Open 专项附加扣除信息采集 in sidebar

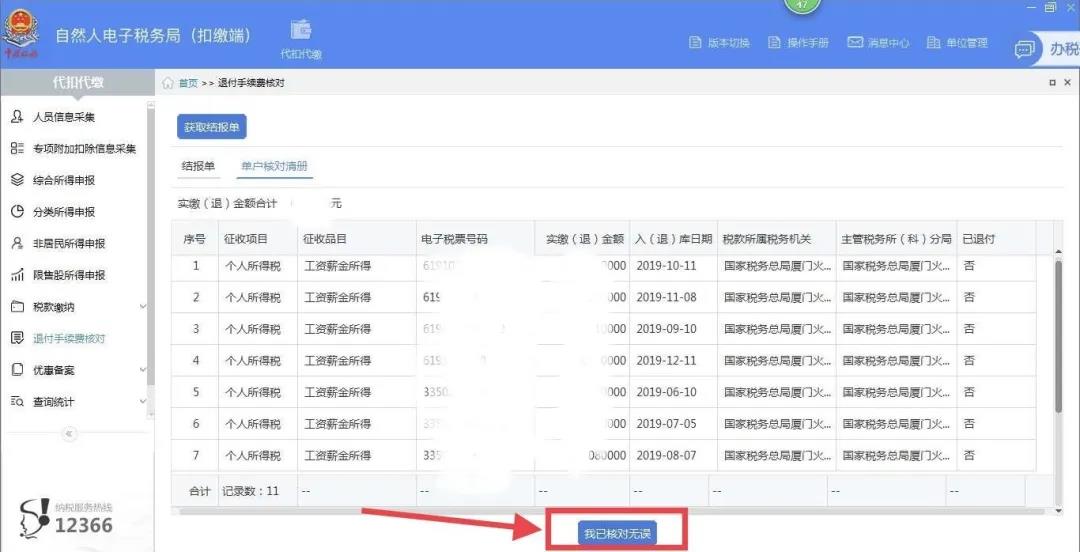pos(84,149)
